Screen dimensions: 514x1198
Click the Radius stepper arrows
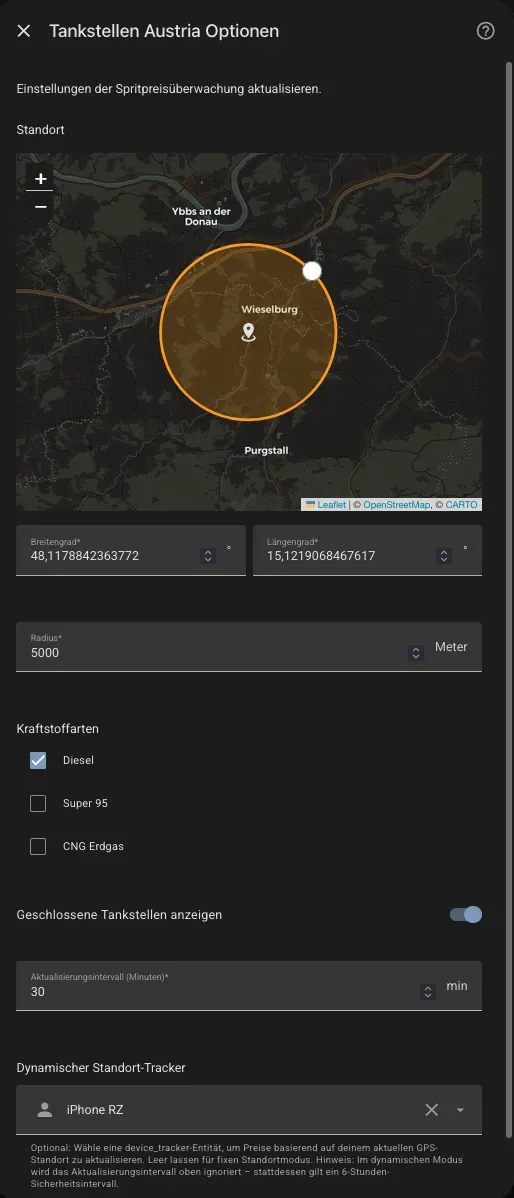pyautogui.click(x=415, y=652)
